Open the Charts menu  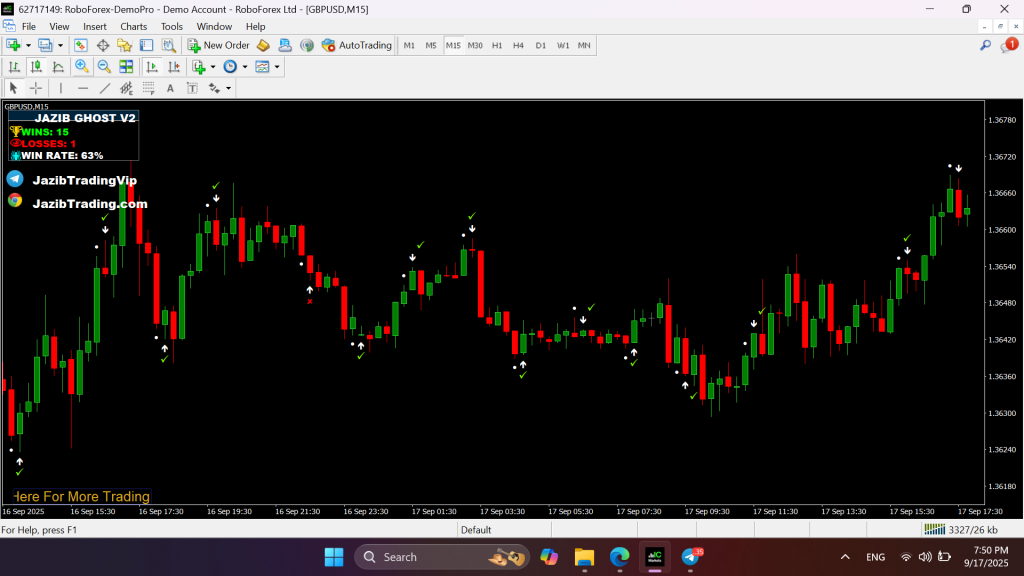pyautogui.click(x=133, y=26)
